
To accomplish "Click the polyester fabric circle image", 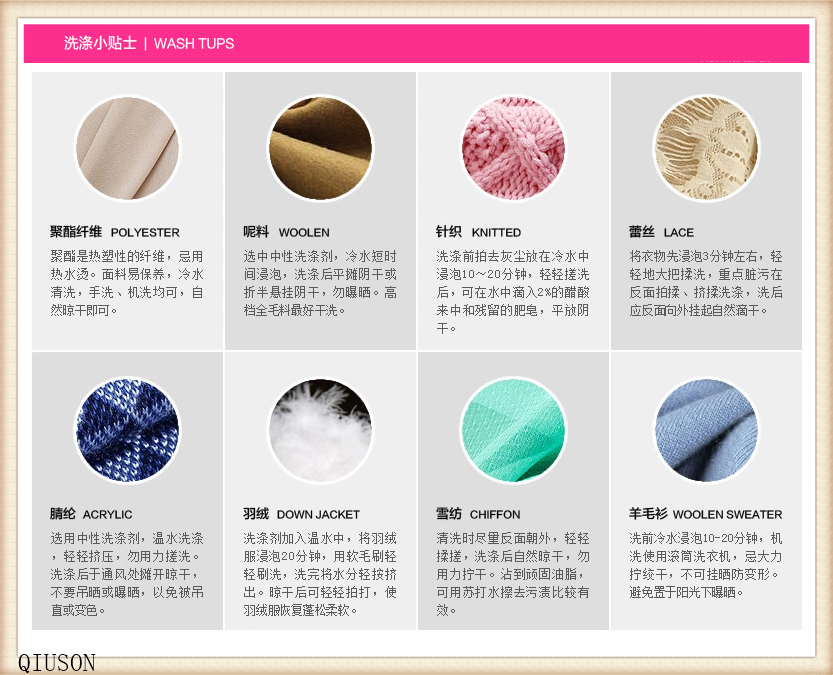I will click(x=128, y=148).
